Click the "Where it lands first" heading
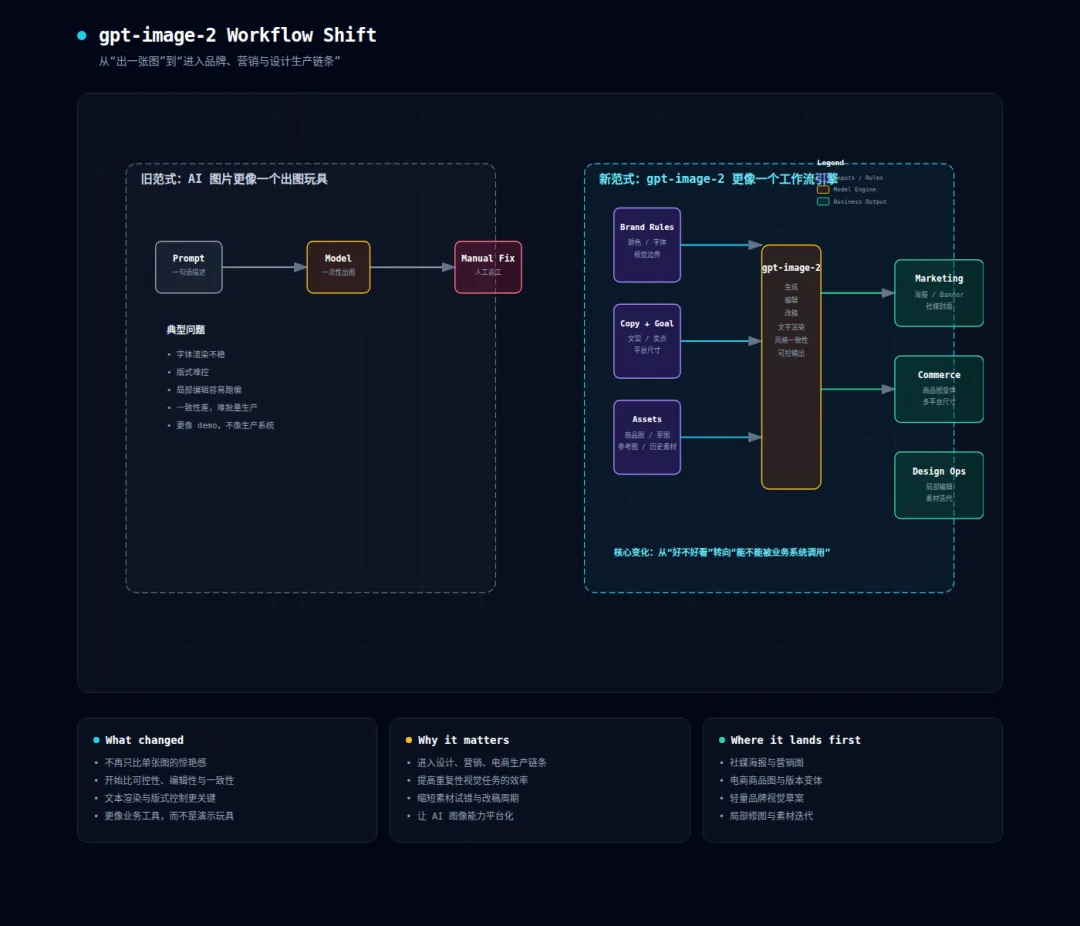The image size is (1080, 926). pyautogui.click(x=796, y=740)
